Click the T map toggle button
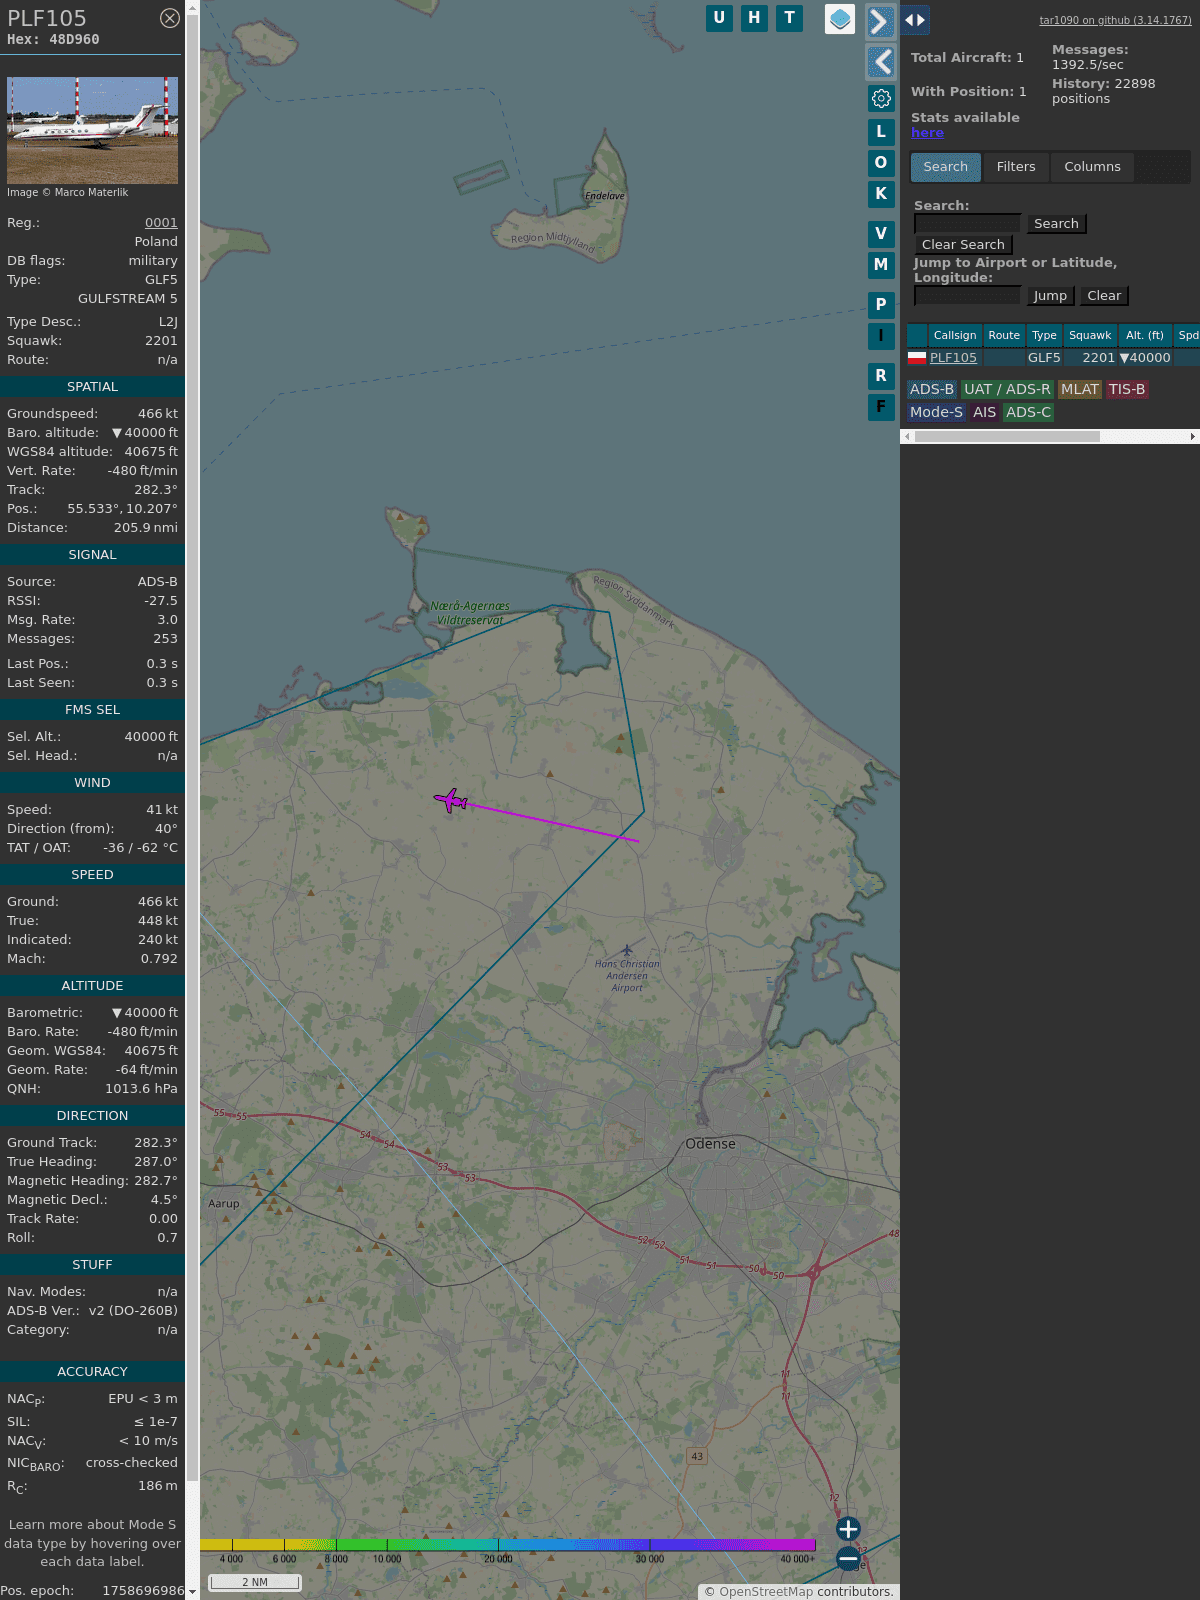Image resolution: width=1200 pixels, height=1600 pixels. click(790, 18)
